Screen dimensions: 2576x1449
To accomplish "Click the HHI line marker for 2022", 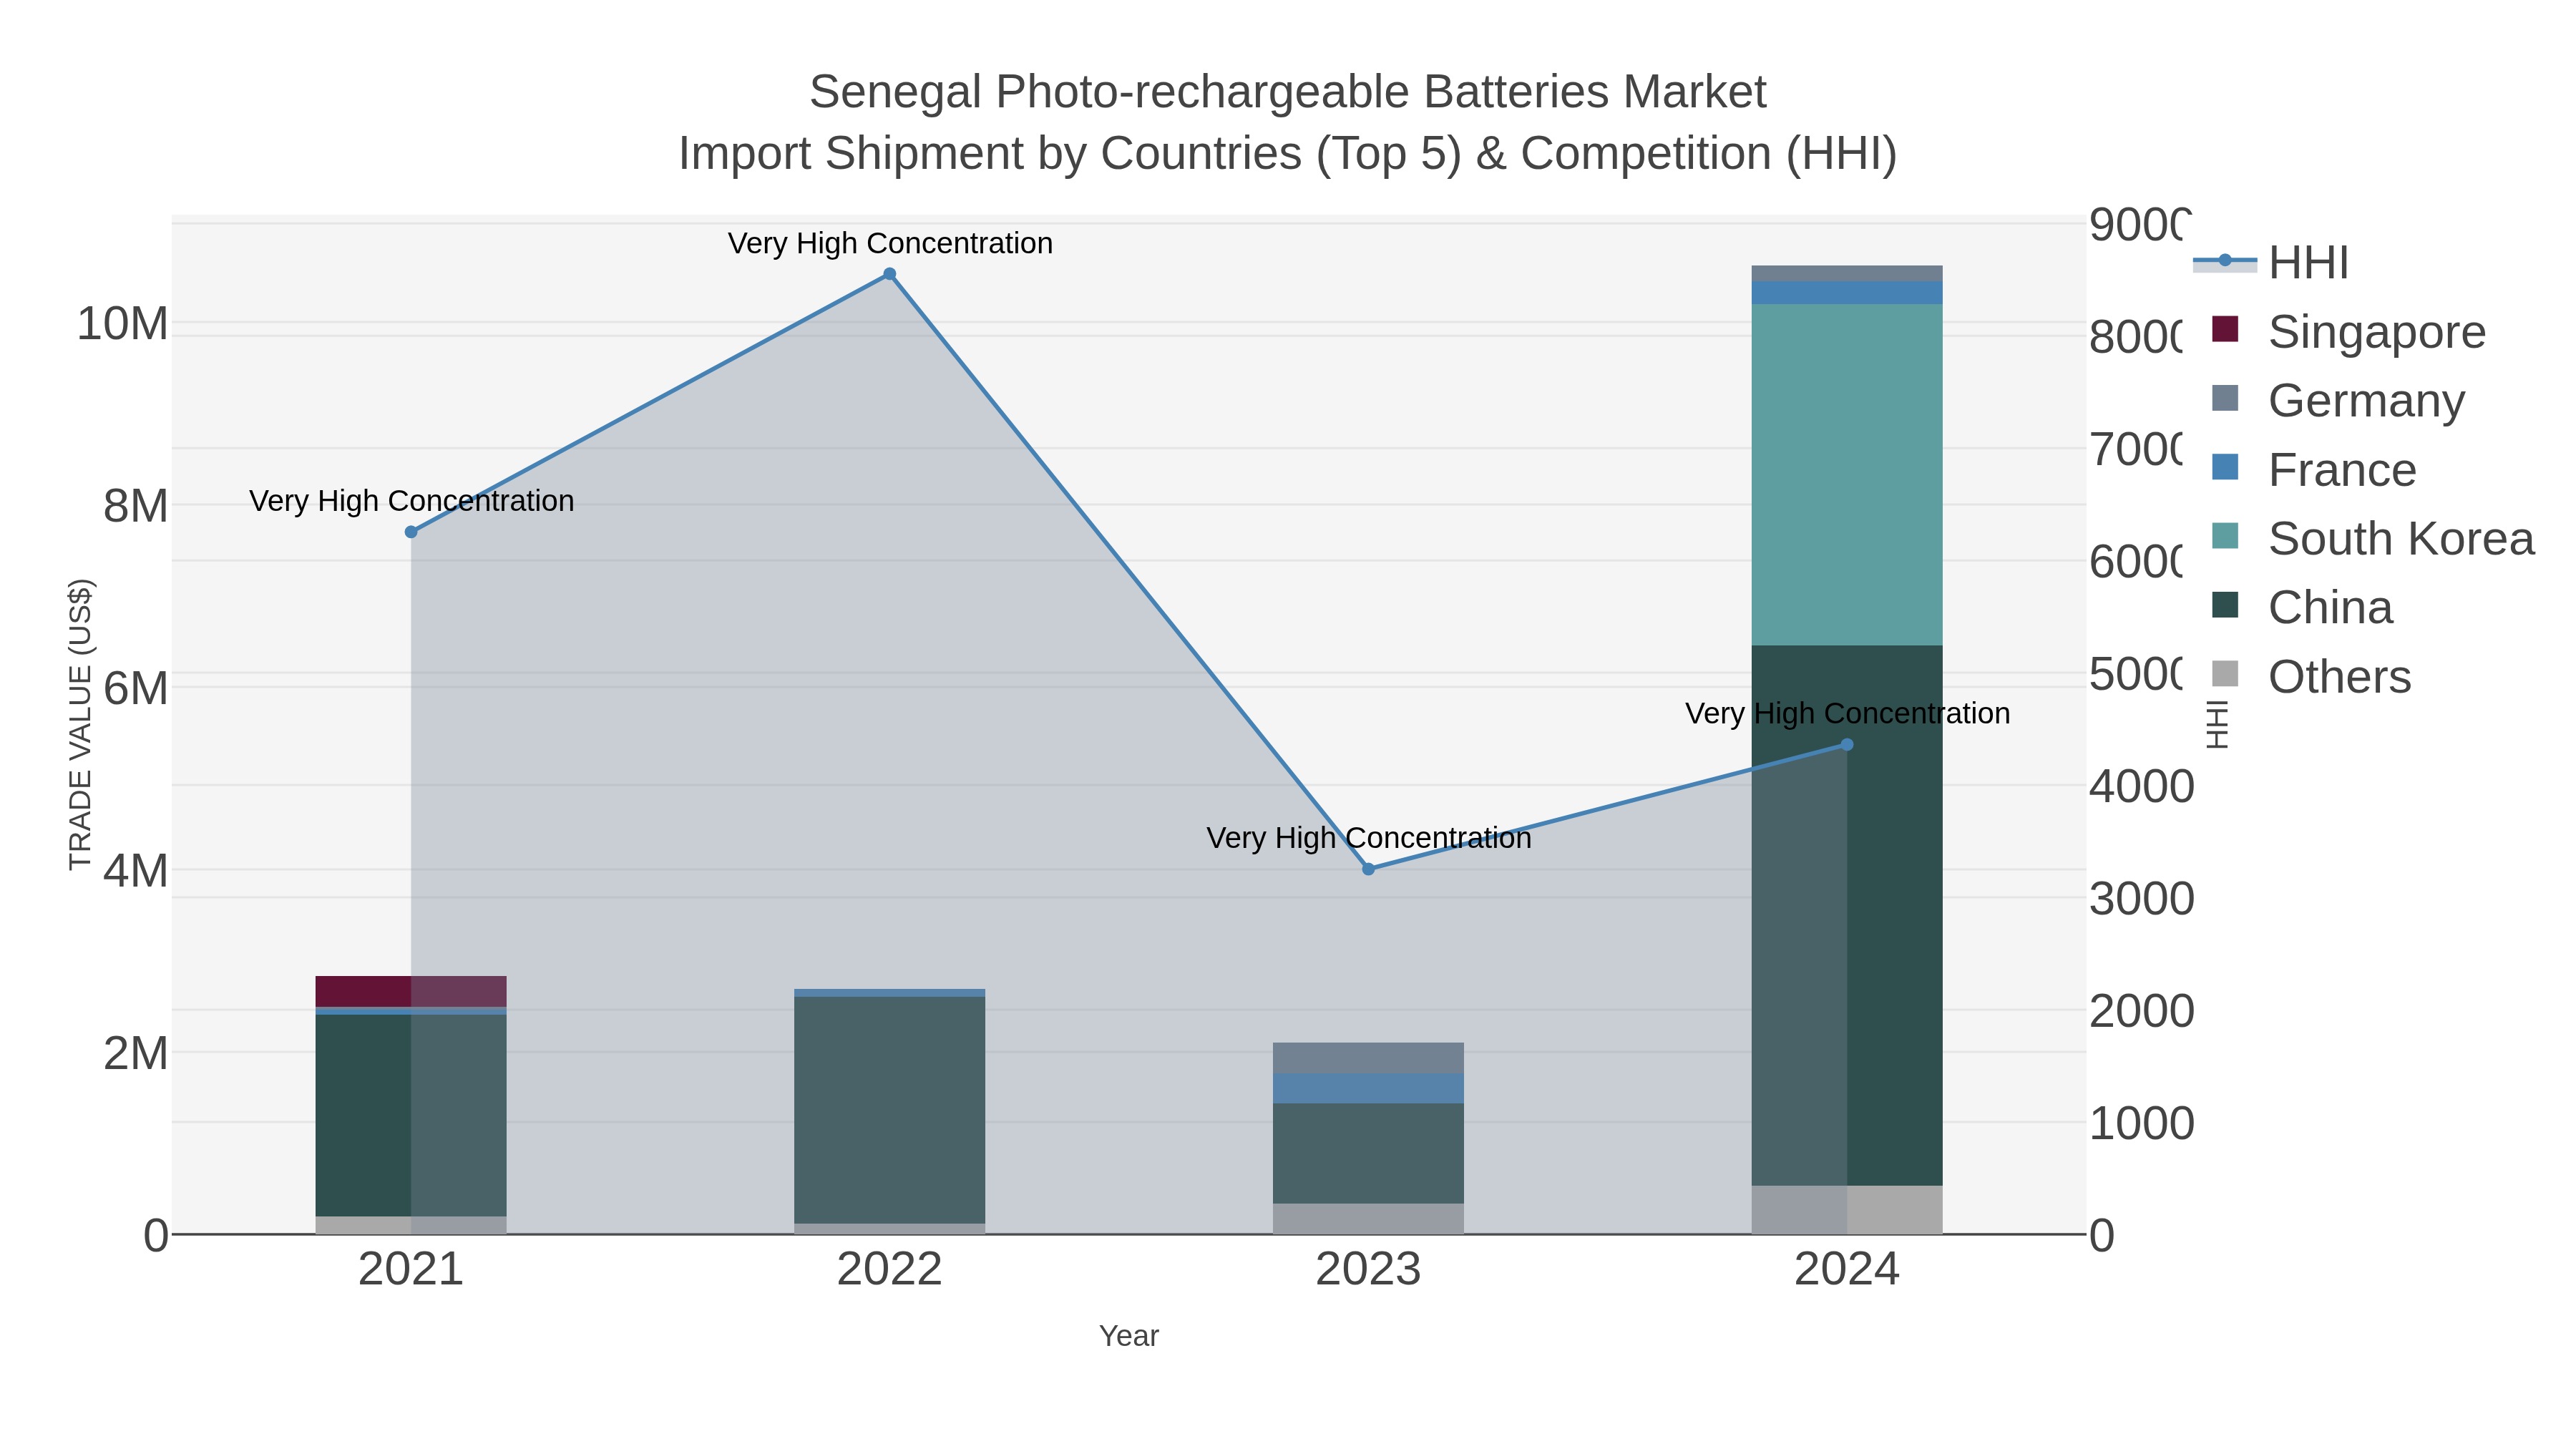I will tap(889, 274).
